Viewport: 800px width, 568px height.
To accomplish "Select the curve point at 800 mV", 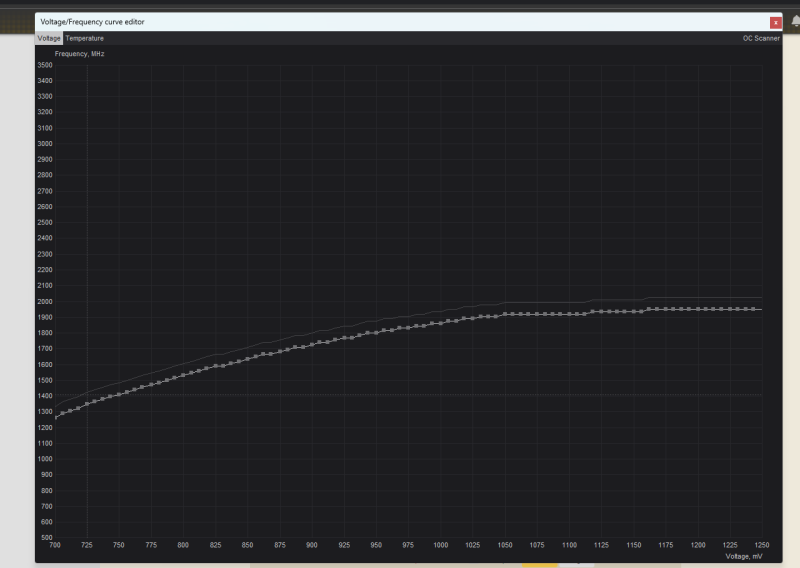I will [x=183, y=375].
